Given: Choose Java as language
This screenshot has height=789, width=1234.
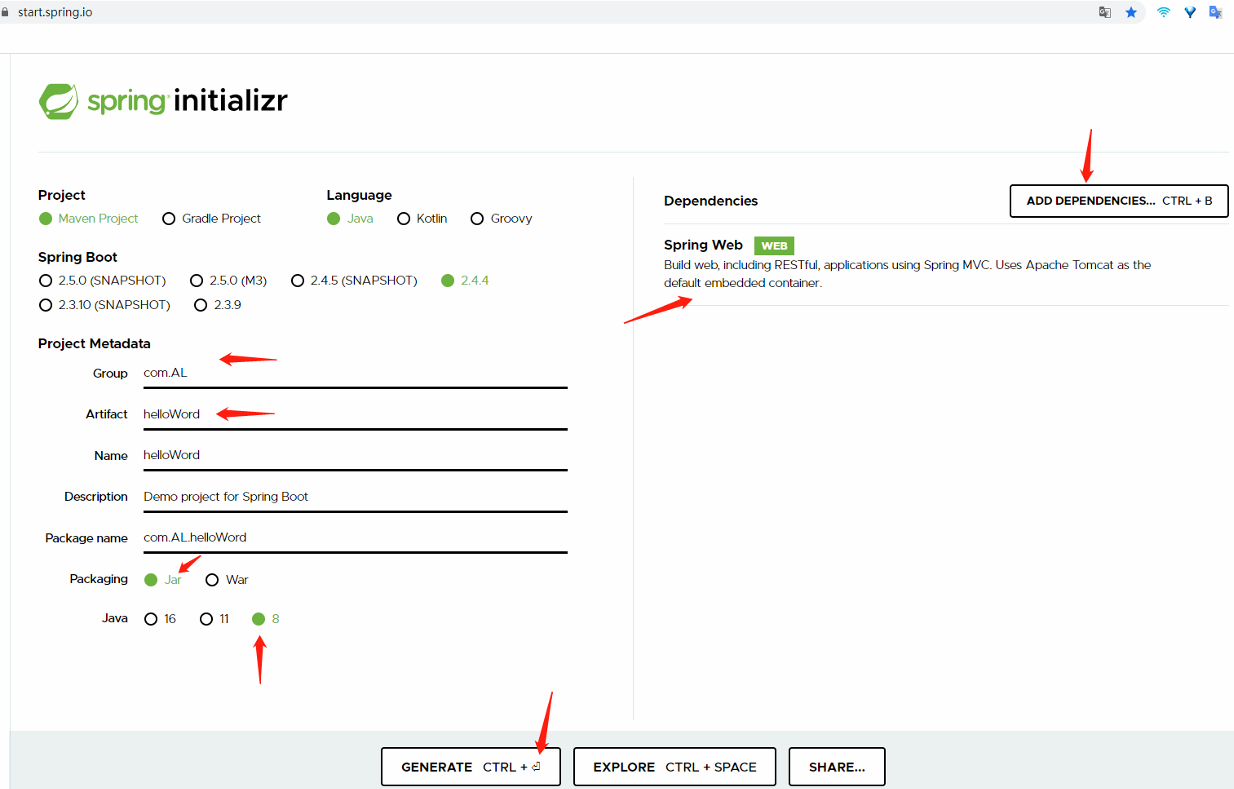Looking at the screenshot, I should pyautogui.click(x=350, y=218).
